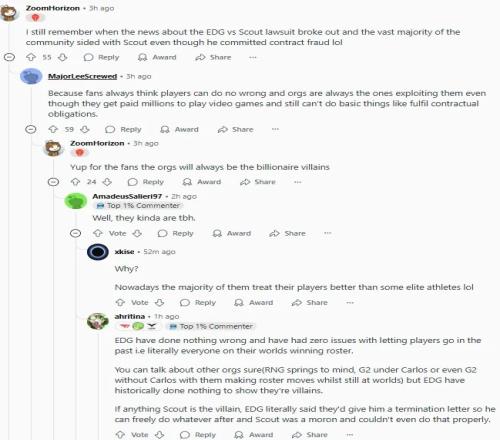Upvote ZoomHorizon's top comment with 55 points
This screenshot has width=500, height=440.
[x=31, y=57]
